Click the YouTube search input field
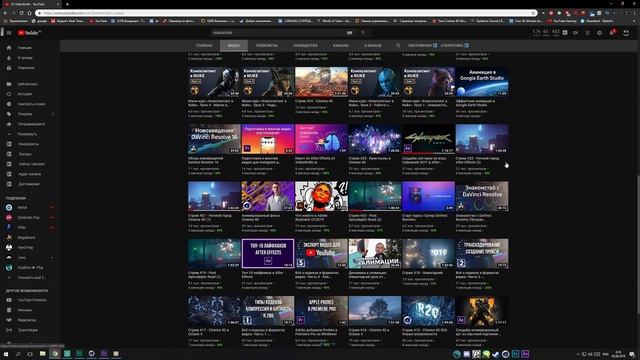This screenshot has width=640, height=360. [279, 33]
